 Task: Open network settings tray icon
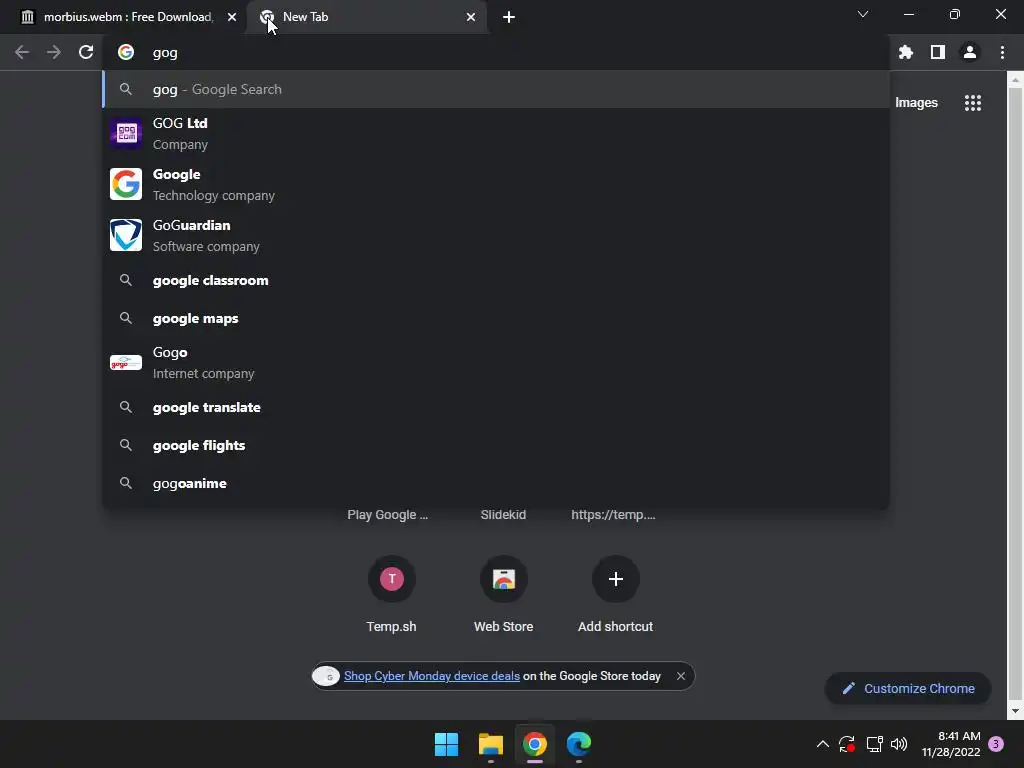click(874, 744)
